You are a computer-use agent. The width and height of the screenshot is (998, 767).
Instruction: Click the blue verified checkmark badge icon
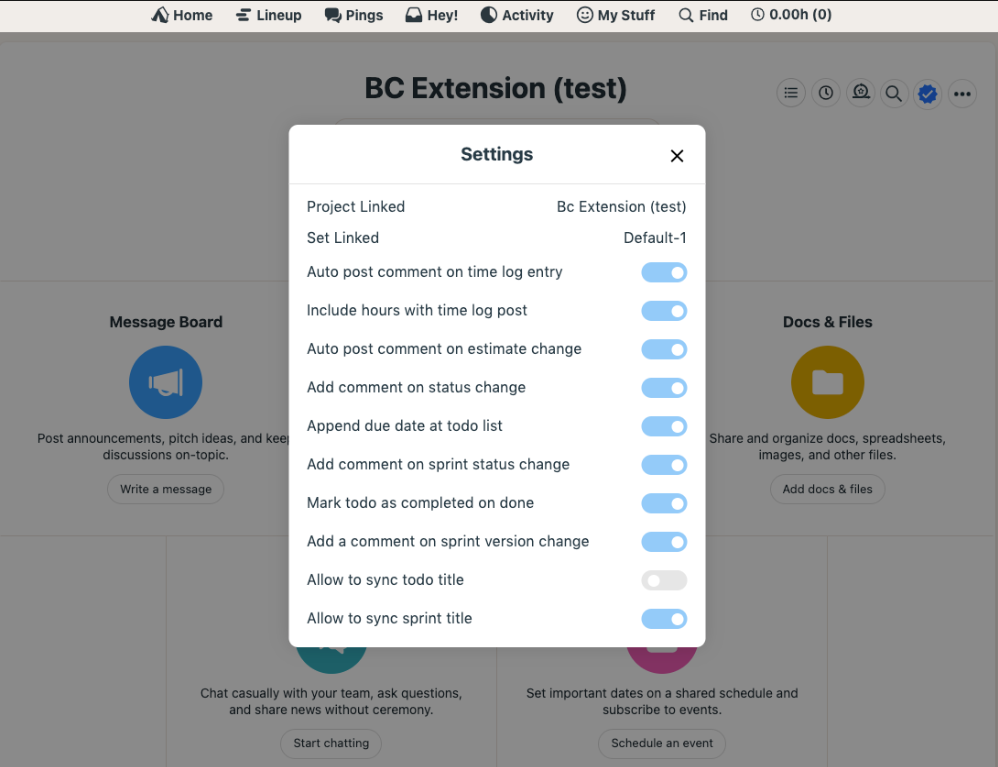(x=928, y=94)
